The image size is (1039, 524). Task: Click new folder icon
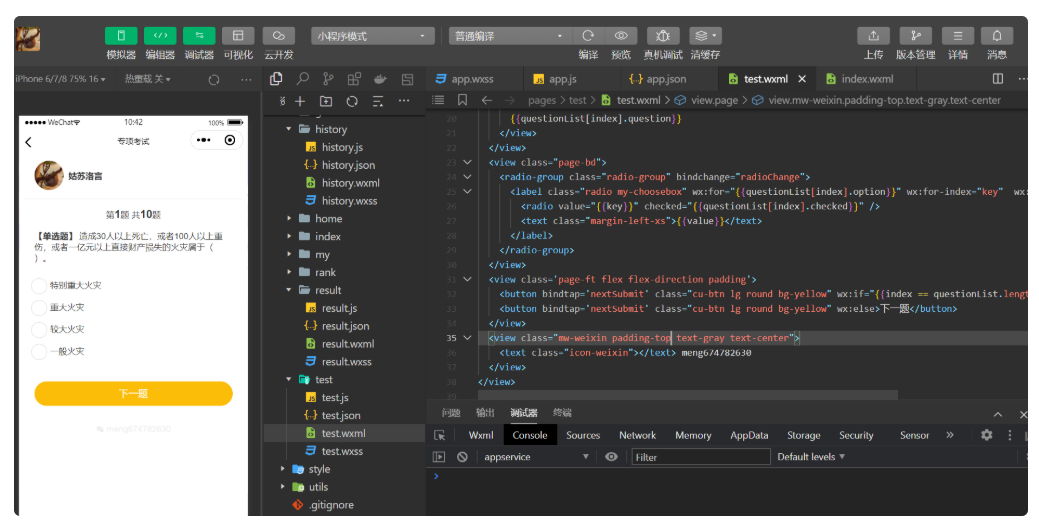click(x=326, y=101)
